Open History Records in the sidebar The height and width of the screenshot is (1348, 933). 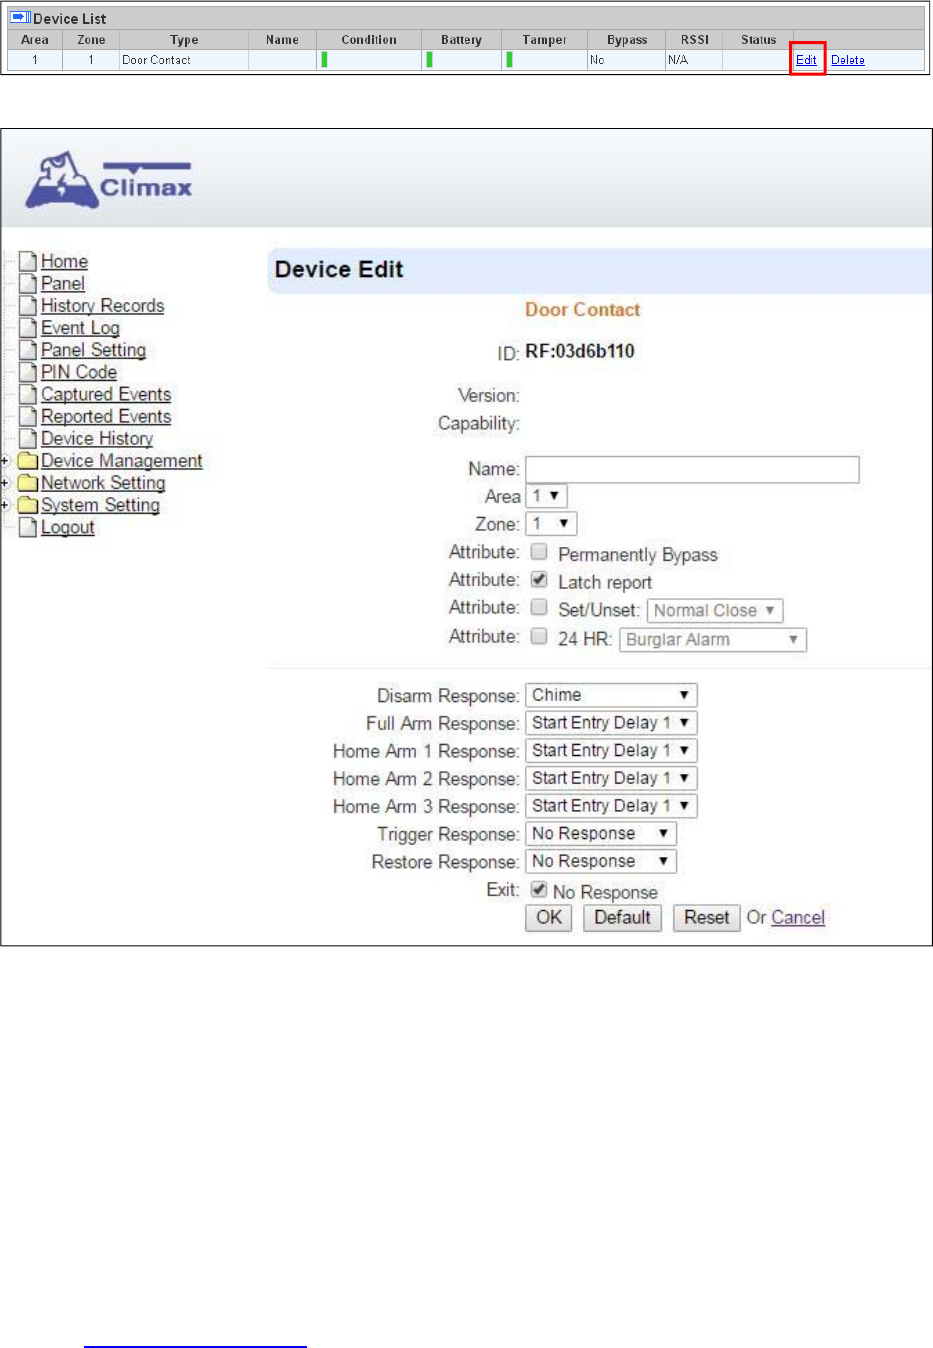102,306
